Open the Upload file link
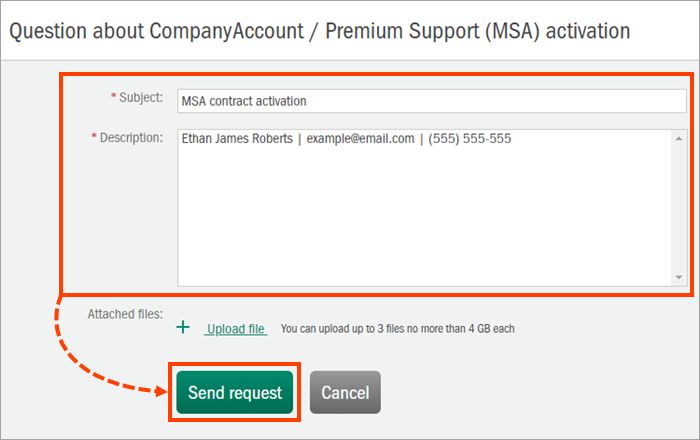 236,329
